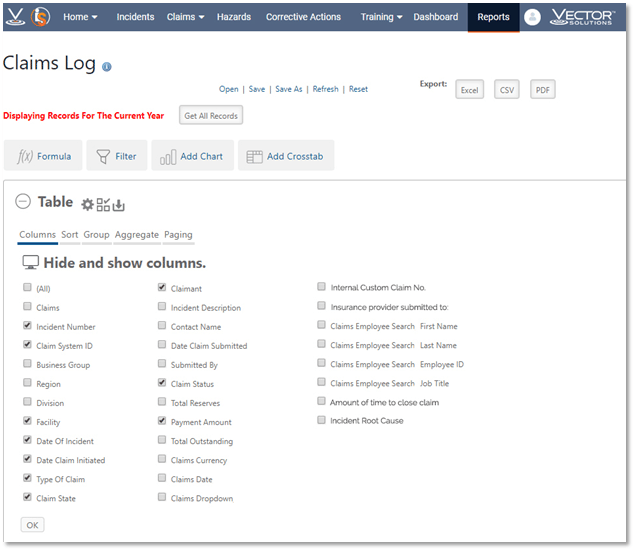Screen dimensions: 635x551
Task: Open the Claims dropdown in navbar
Action: coord(185,17)
